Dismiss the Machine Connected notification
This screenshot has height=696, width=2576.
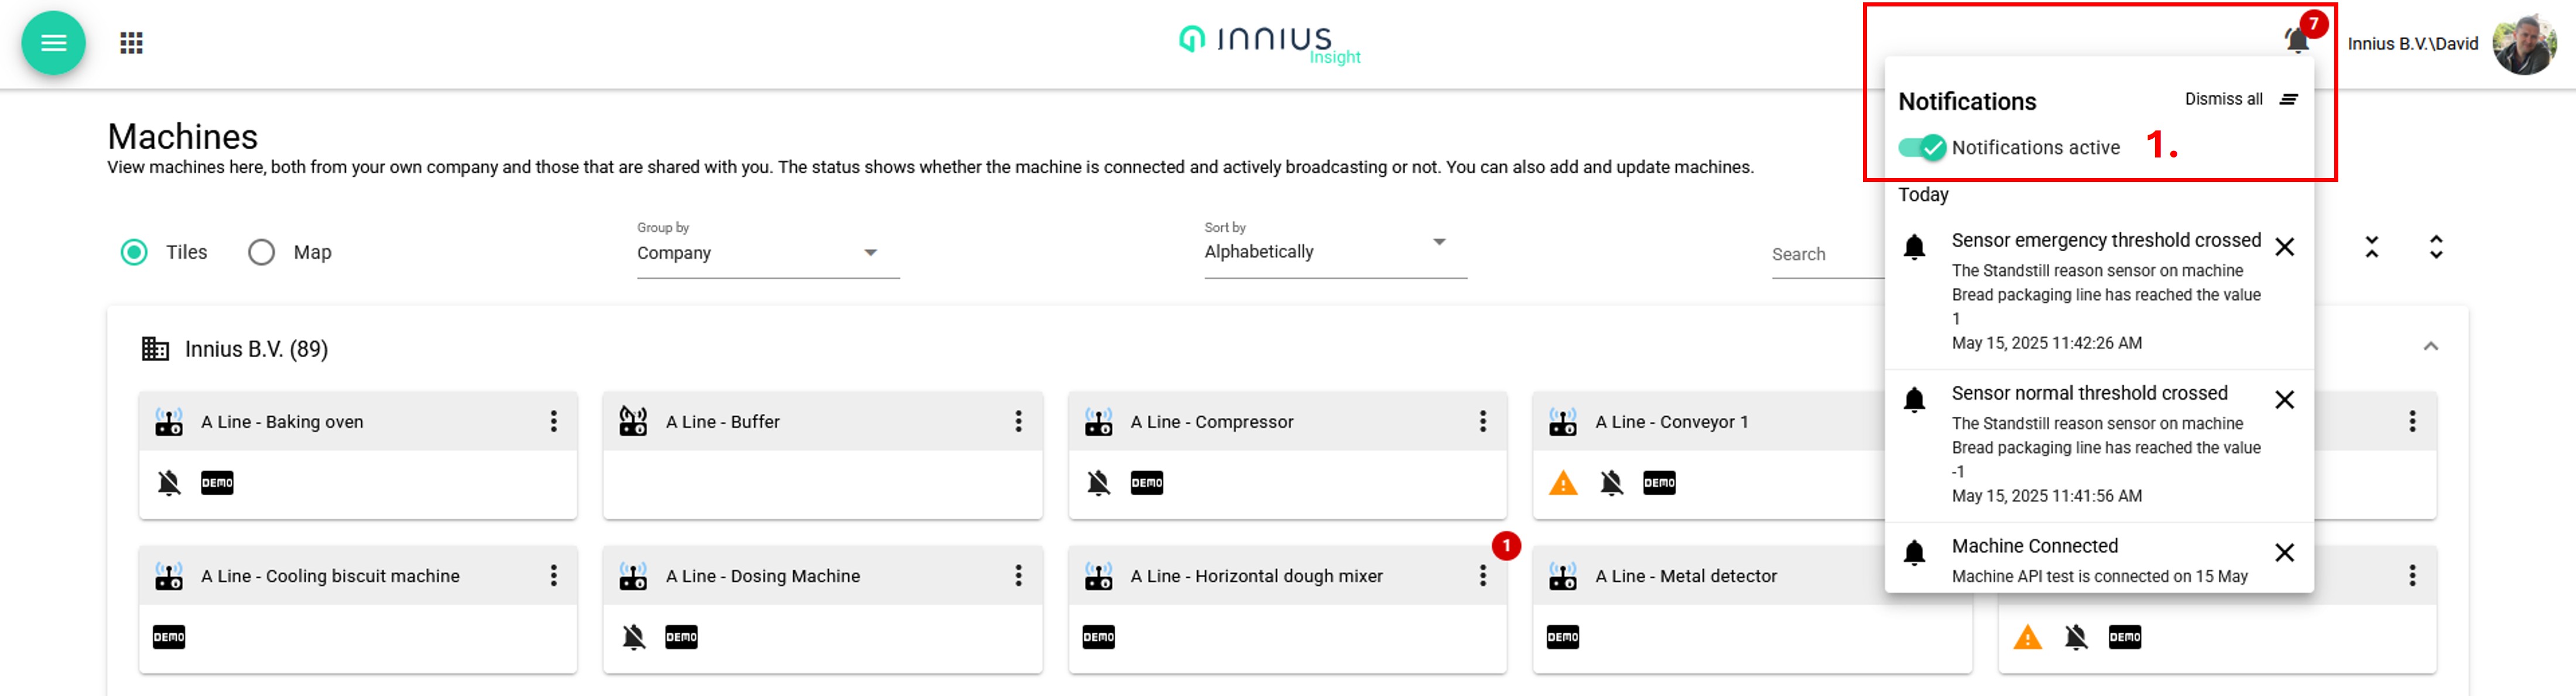(x=2284, y=552)
